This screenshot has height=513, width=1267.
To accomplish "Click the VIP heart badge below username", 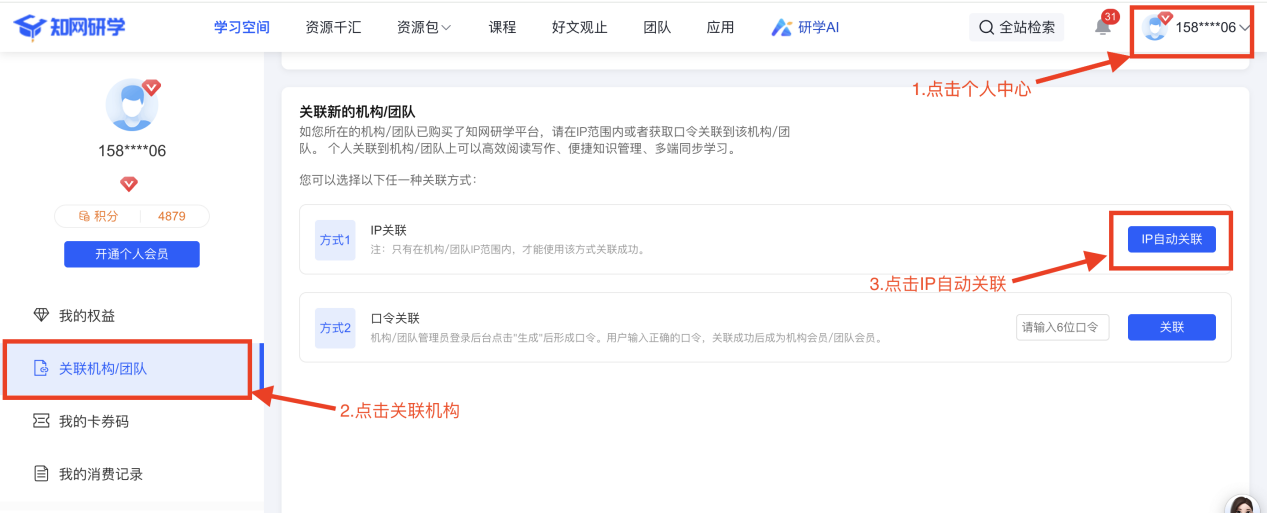I will [x=129, y=184].
